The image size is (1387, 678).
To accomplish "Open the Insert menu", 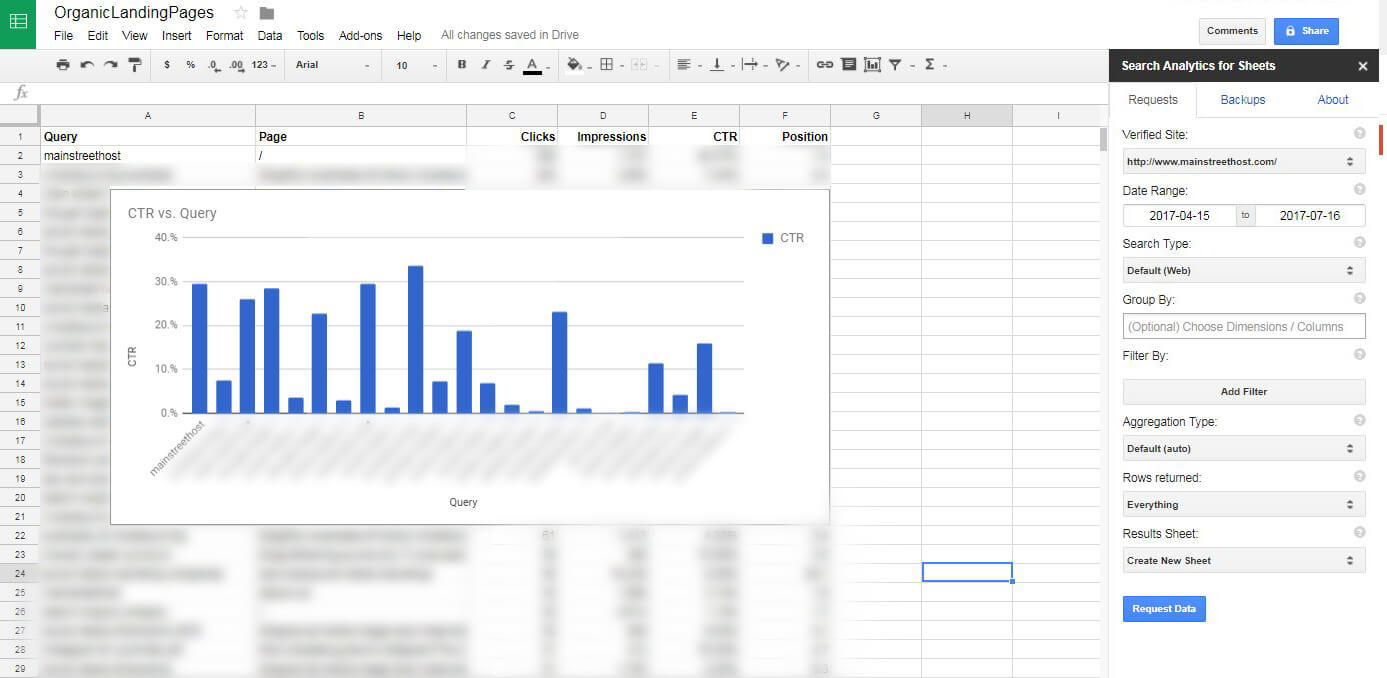I will (176, 35).
